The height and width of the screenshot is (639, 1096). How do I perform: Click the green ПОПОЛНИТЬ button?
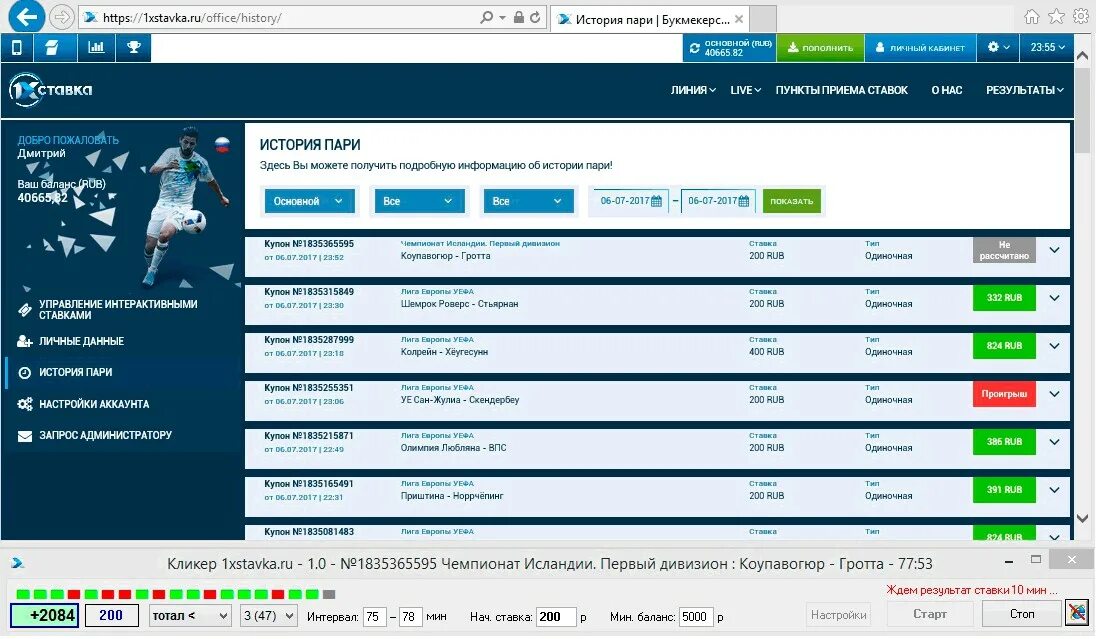(821, 48)
